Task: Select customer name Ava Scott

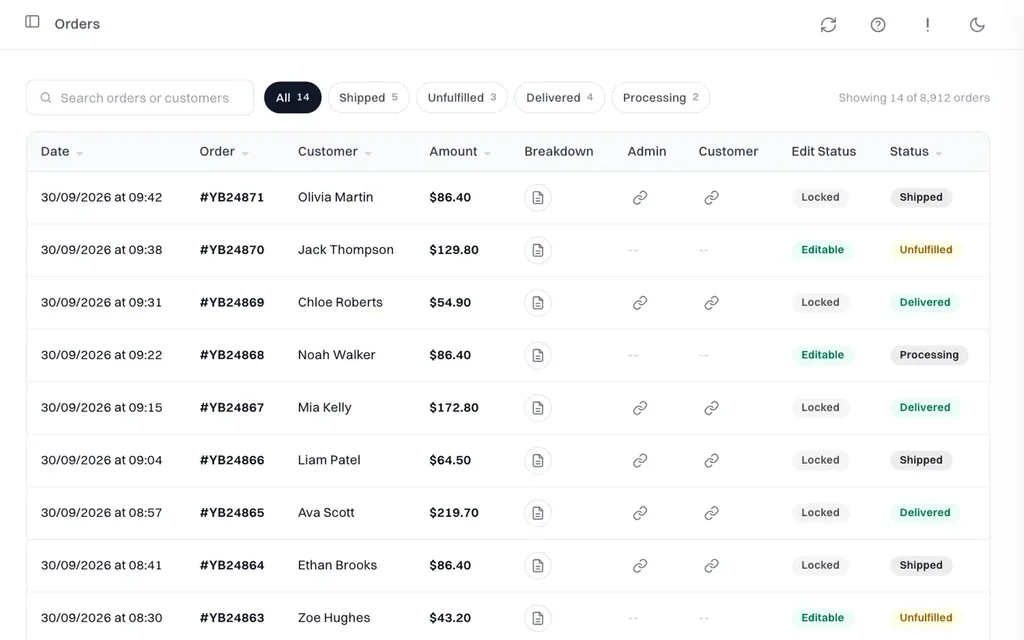Action: click(326, 513)
